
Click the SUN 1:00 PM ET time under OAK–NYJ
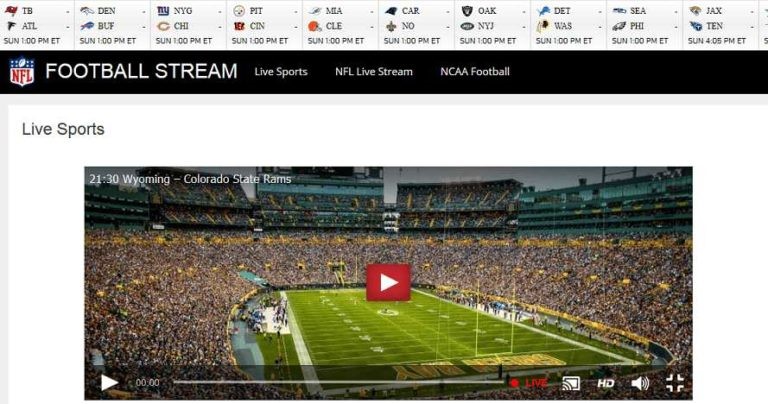click(488, 41)
